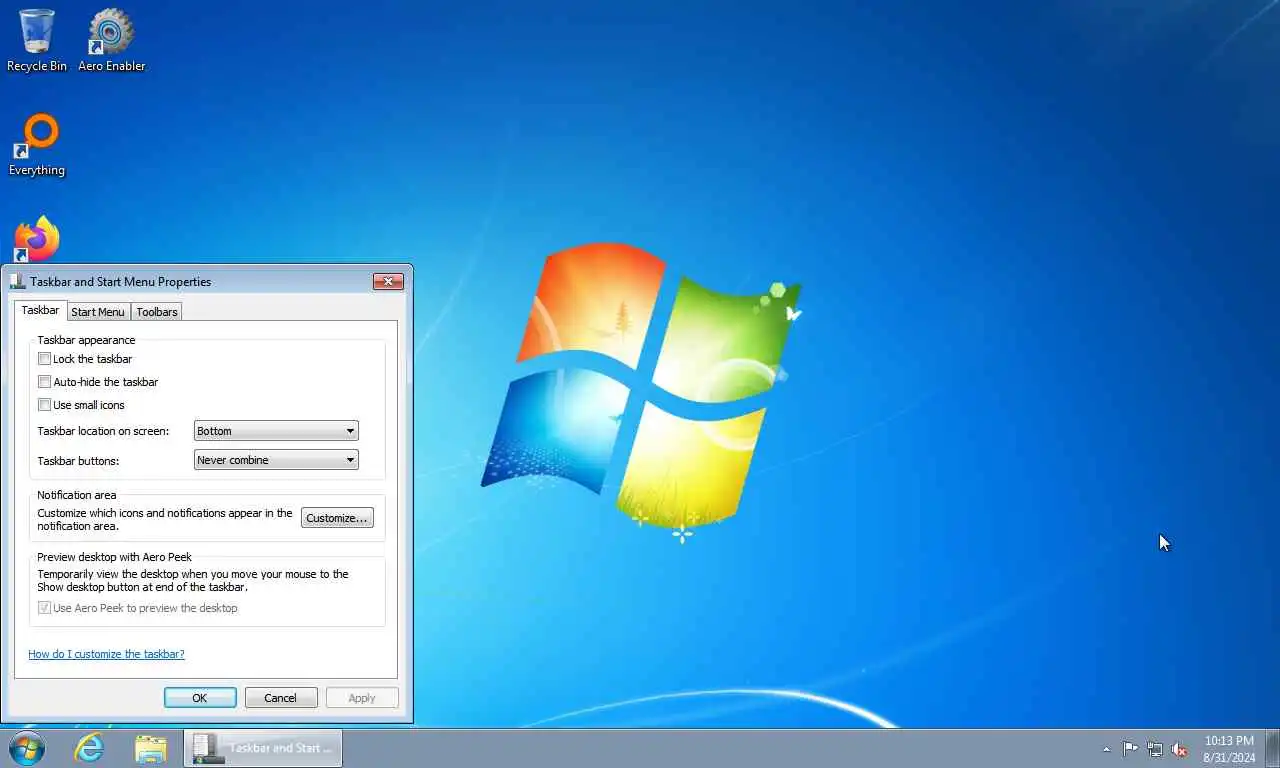Screen dimensions: 1280x768
Task: Click the Apply button
Action: point(362,698)
